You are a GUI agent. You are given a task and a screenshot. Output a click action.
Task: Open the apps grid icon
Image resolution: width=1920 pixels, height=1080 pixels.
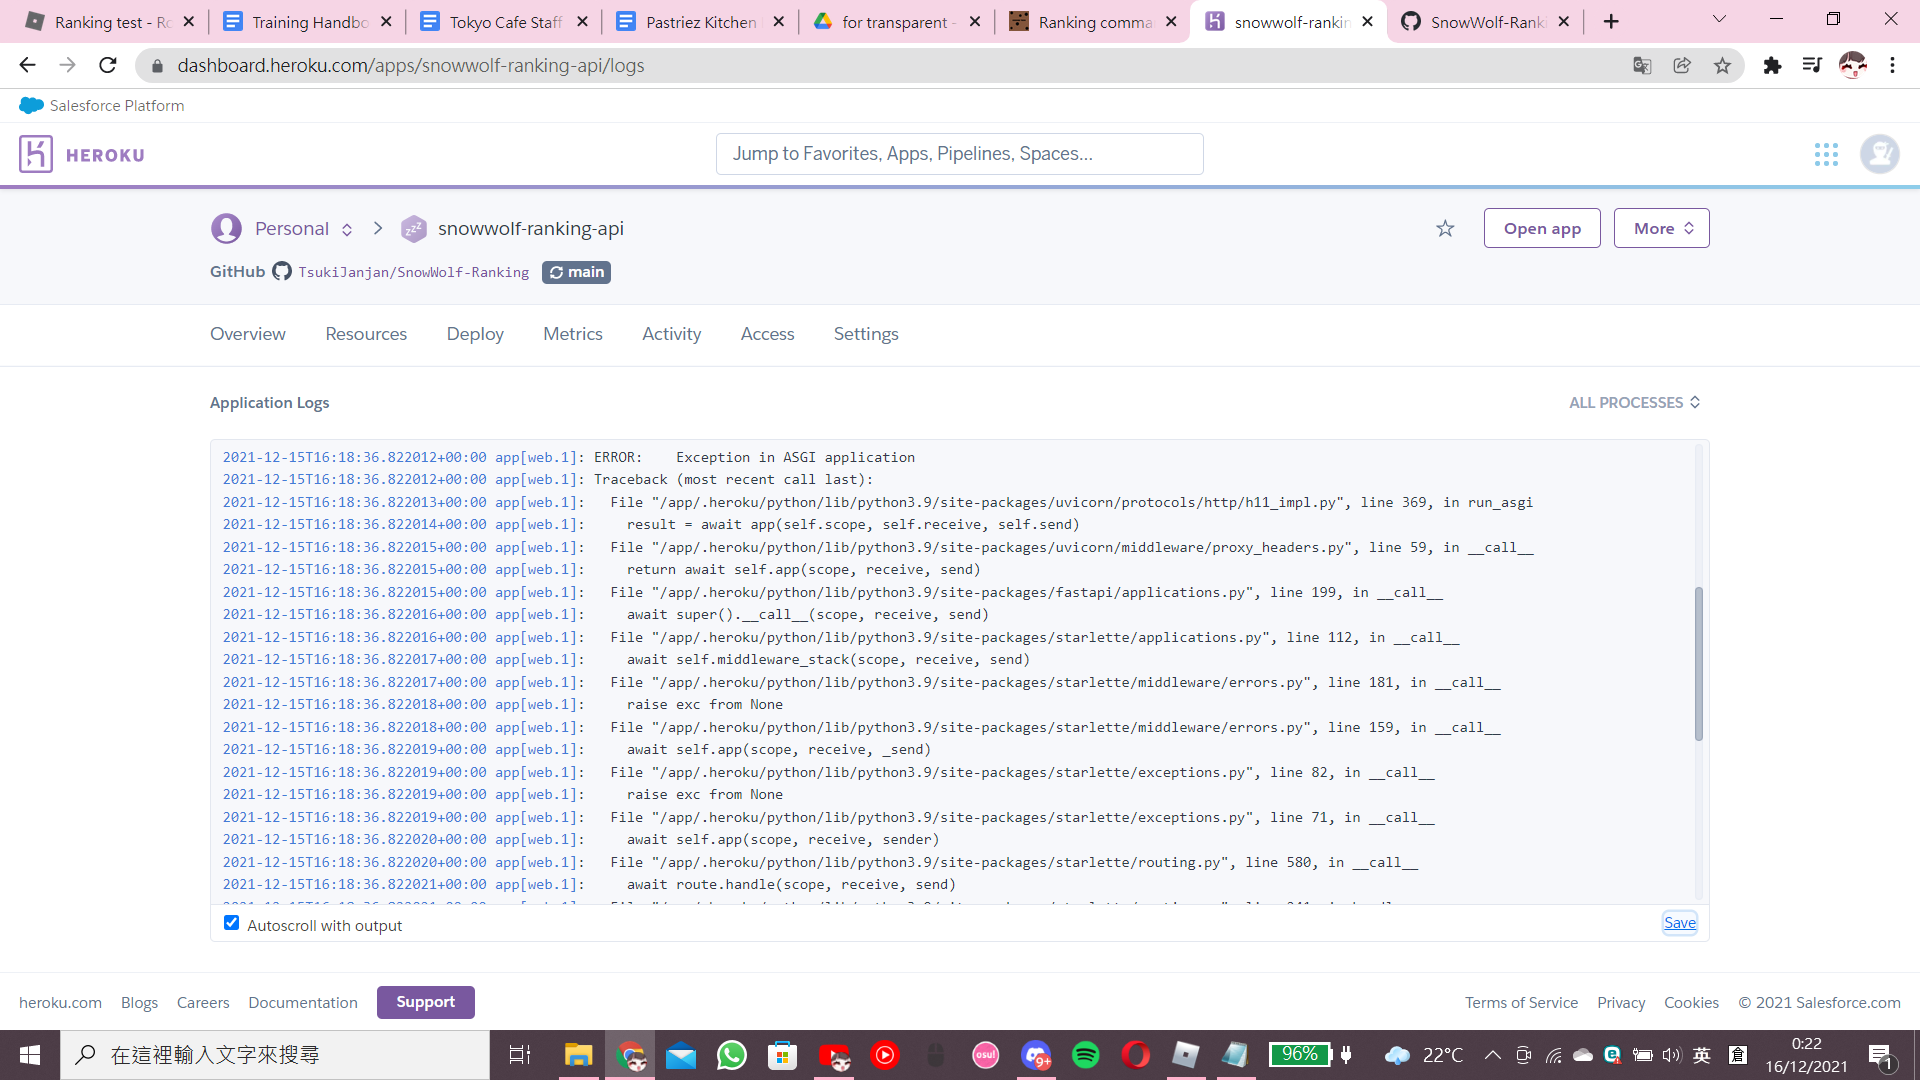coord(1826,154)
